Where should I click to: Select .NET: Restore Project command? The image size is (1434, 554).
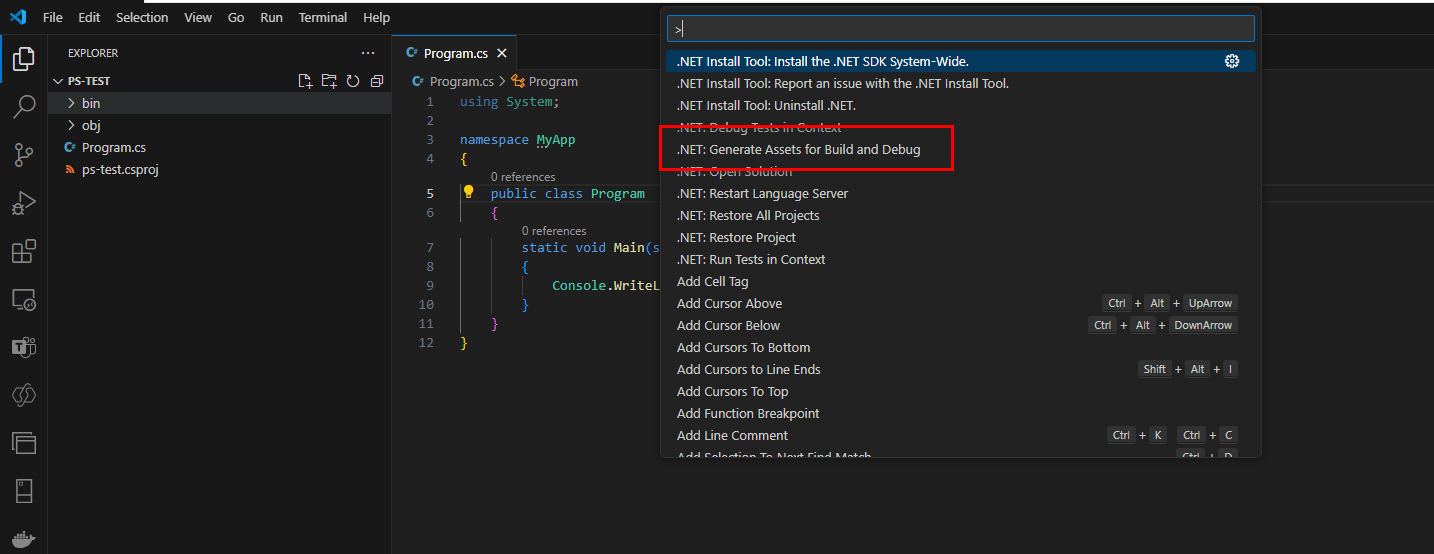[960, 237]
